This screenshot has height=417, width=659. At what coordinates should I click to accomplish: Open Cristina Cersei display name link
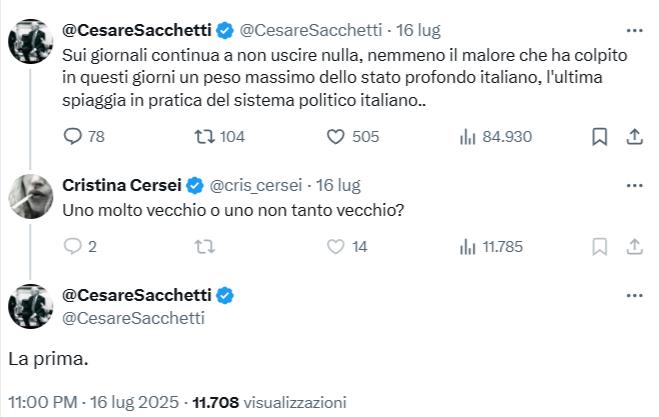click(121, 185)
